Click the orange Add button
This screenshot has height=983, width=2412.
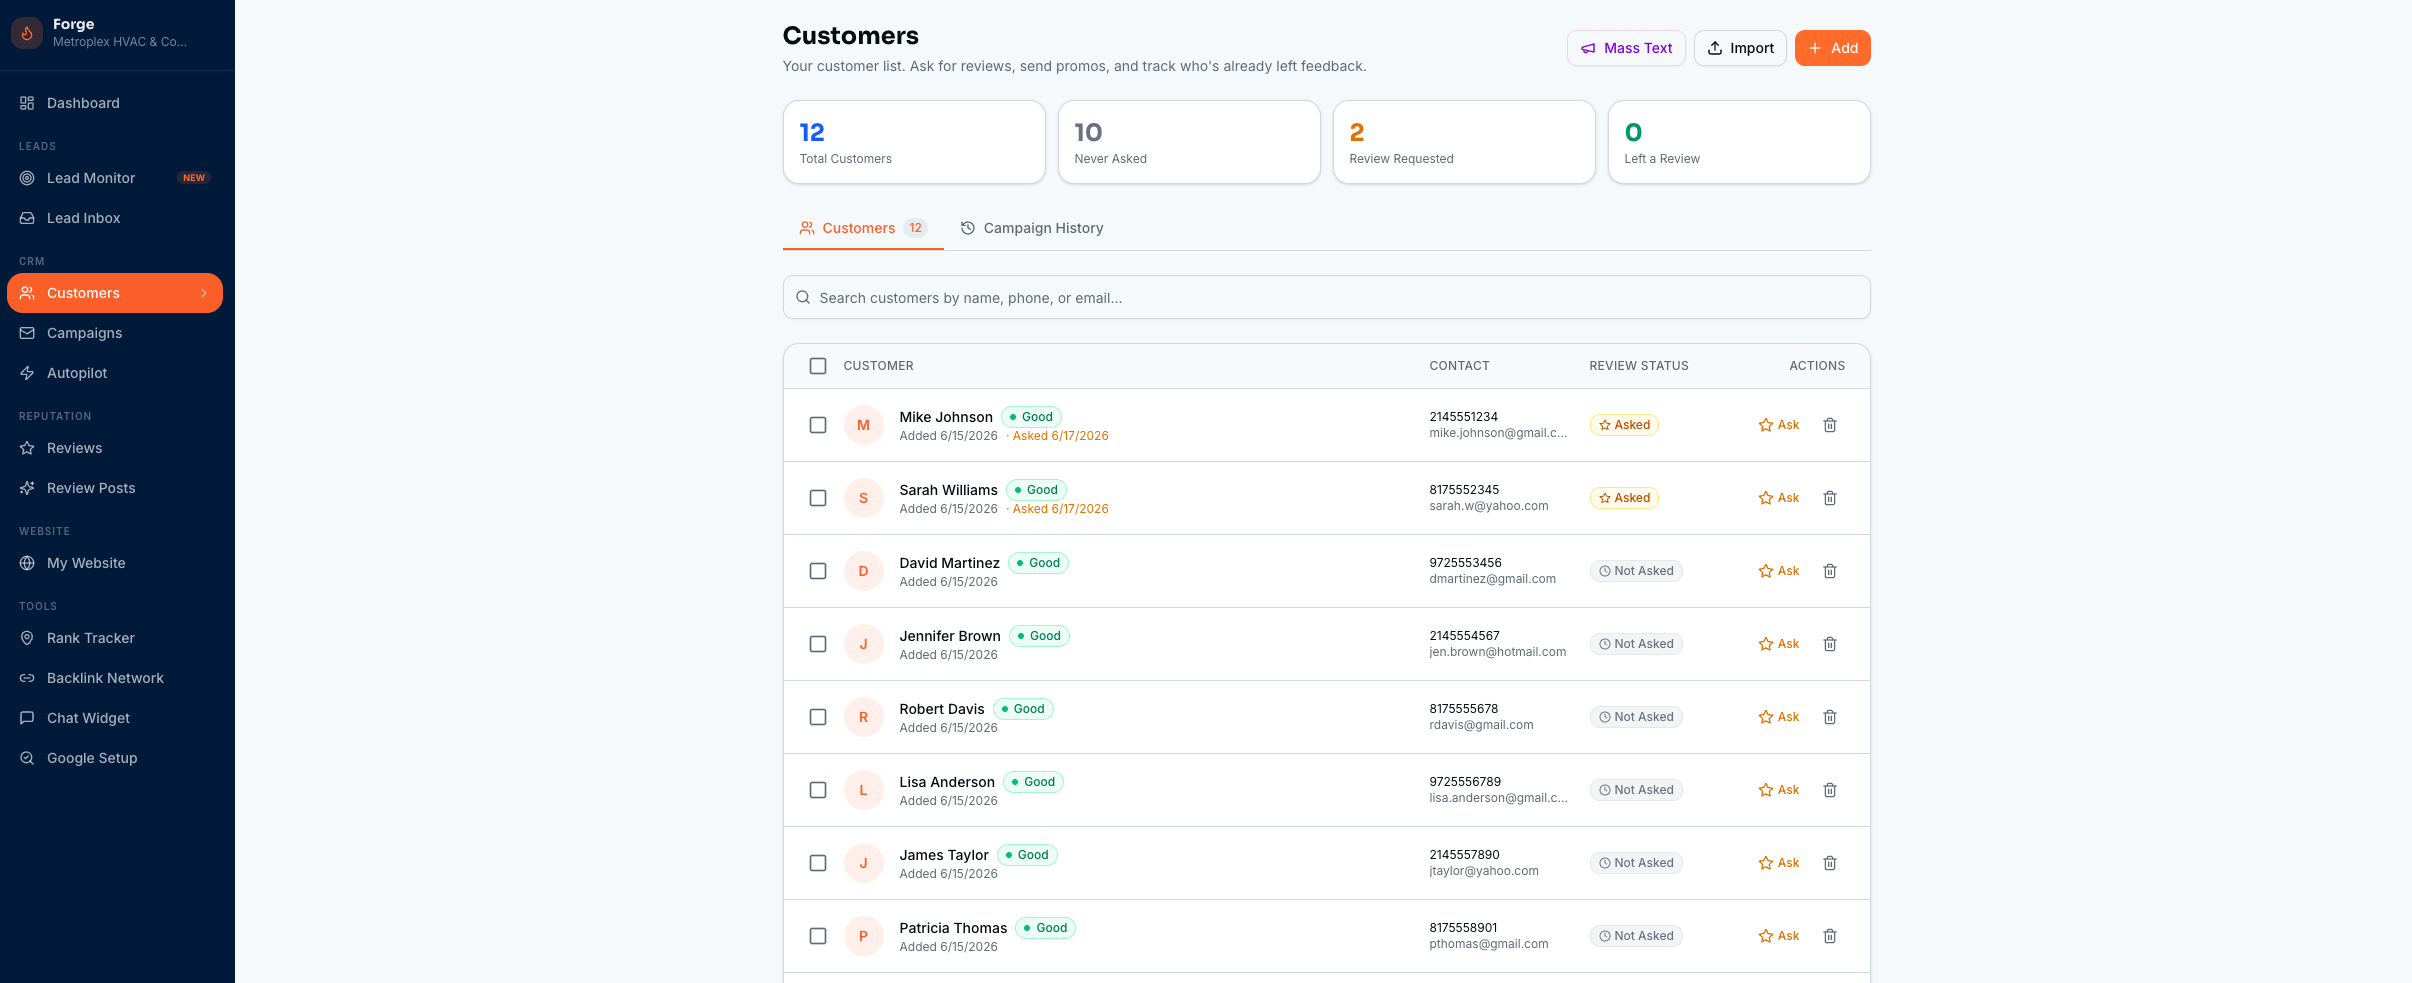(1832, 48)
